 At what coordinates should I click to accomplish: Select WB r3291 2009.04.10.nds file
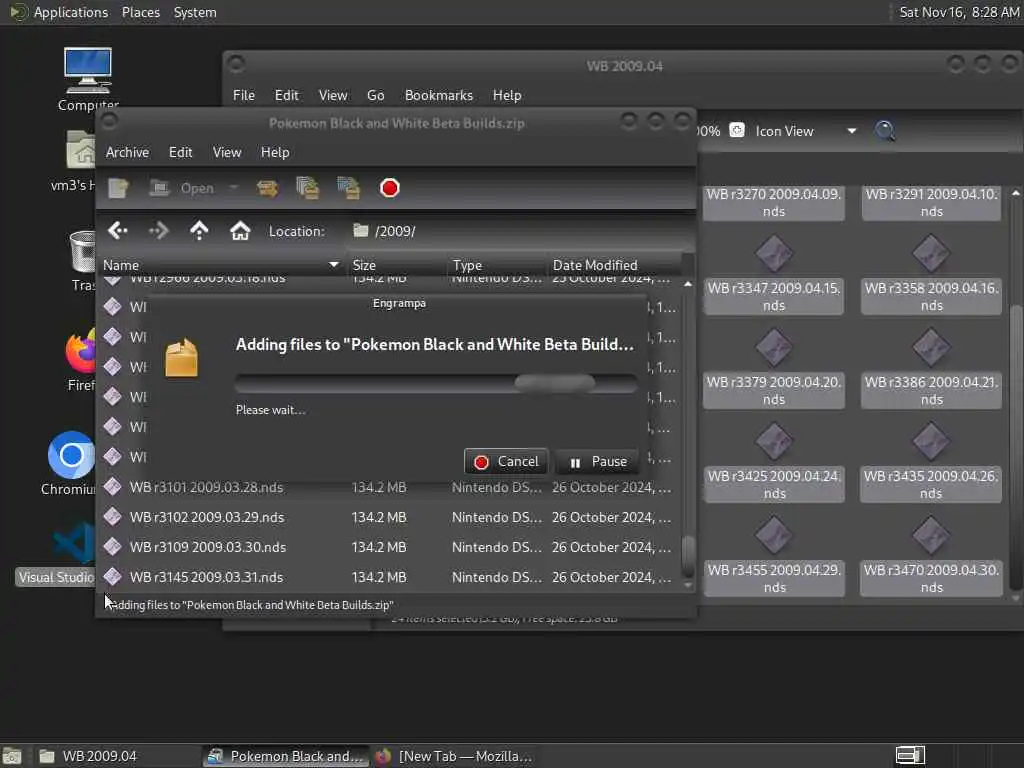pyautogui.click(x=931, y=202)
